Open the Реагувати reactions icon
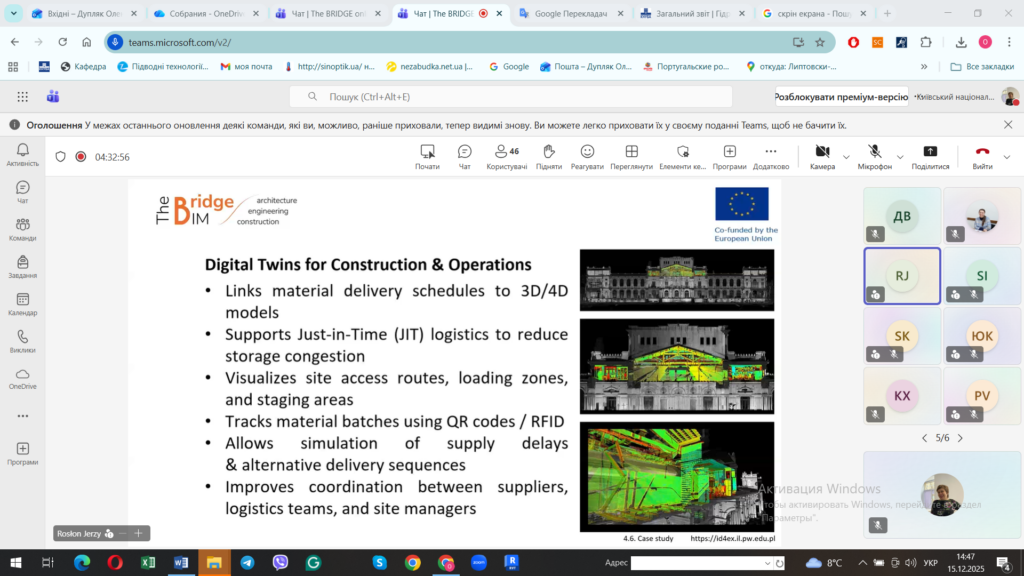Image resolution: width=1024 pixels, height=576 pixels. click(x=587, y=152)
